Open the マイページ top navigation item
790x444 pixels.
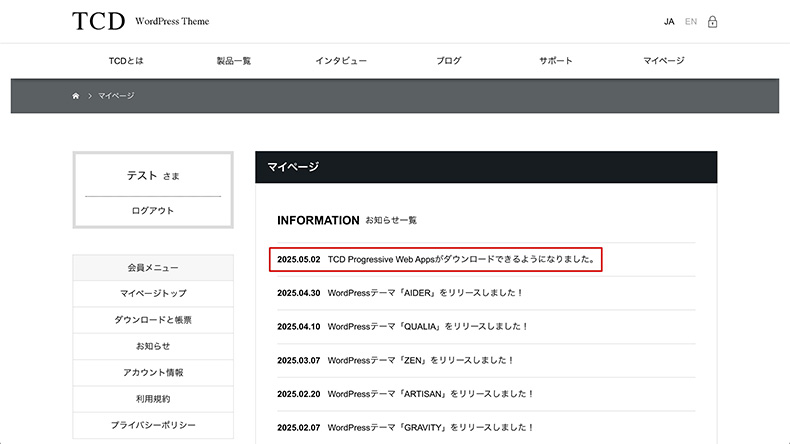664,60
